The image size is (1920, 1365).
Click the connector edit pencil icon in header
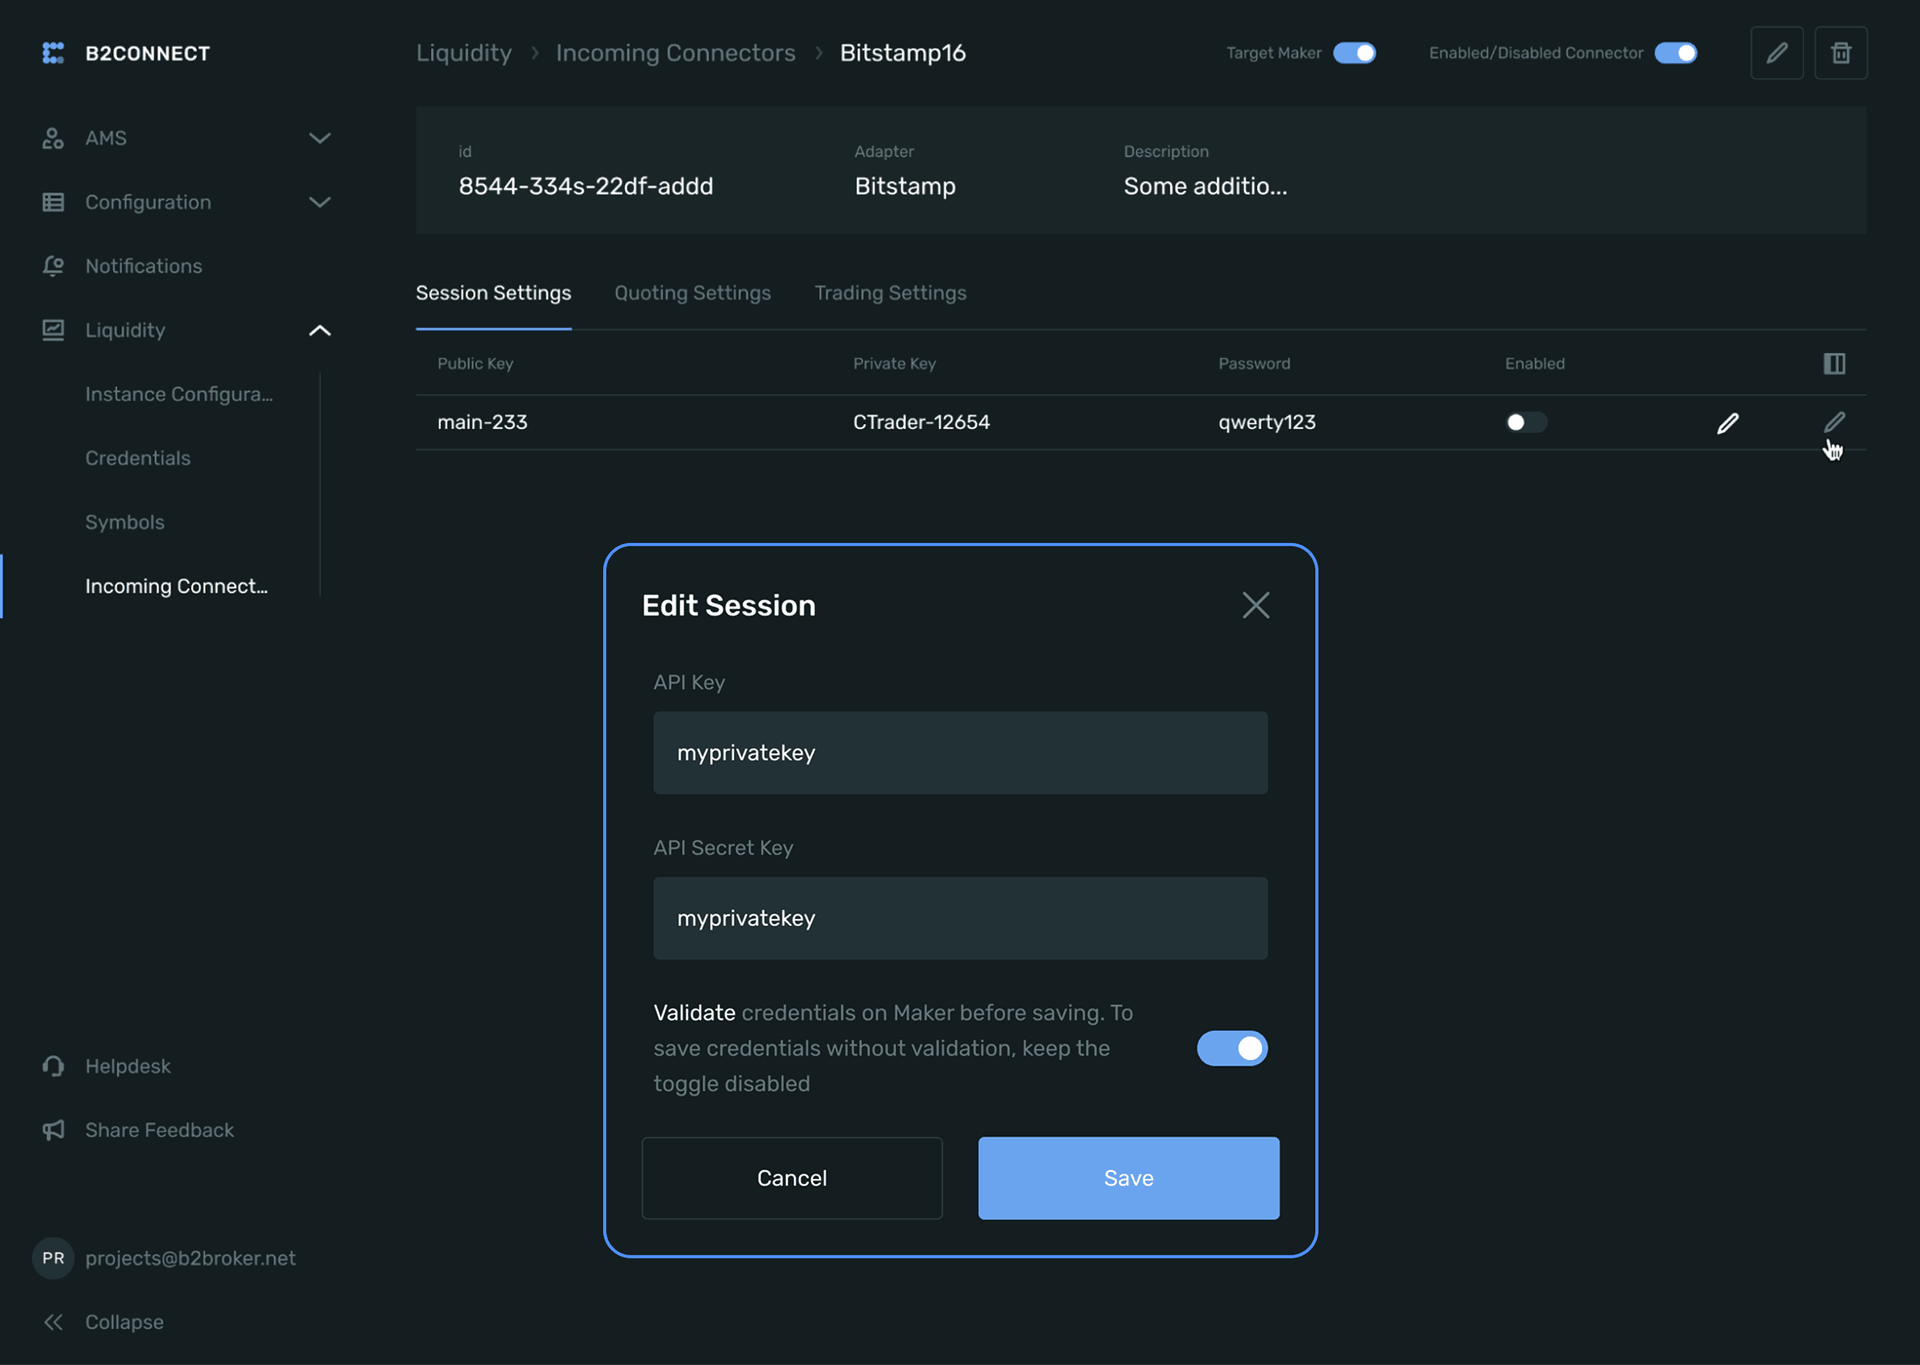[1776, 53]
